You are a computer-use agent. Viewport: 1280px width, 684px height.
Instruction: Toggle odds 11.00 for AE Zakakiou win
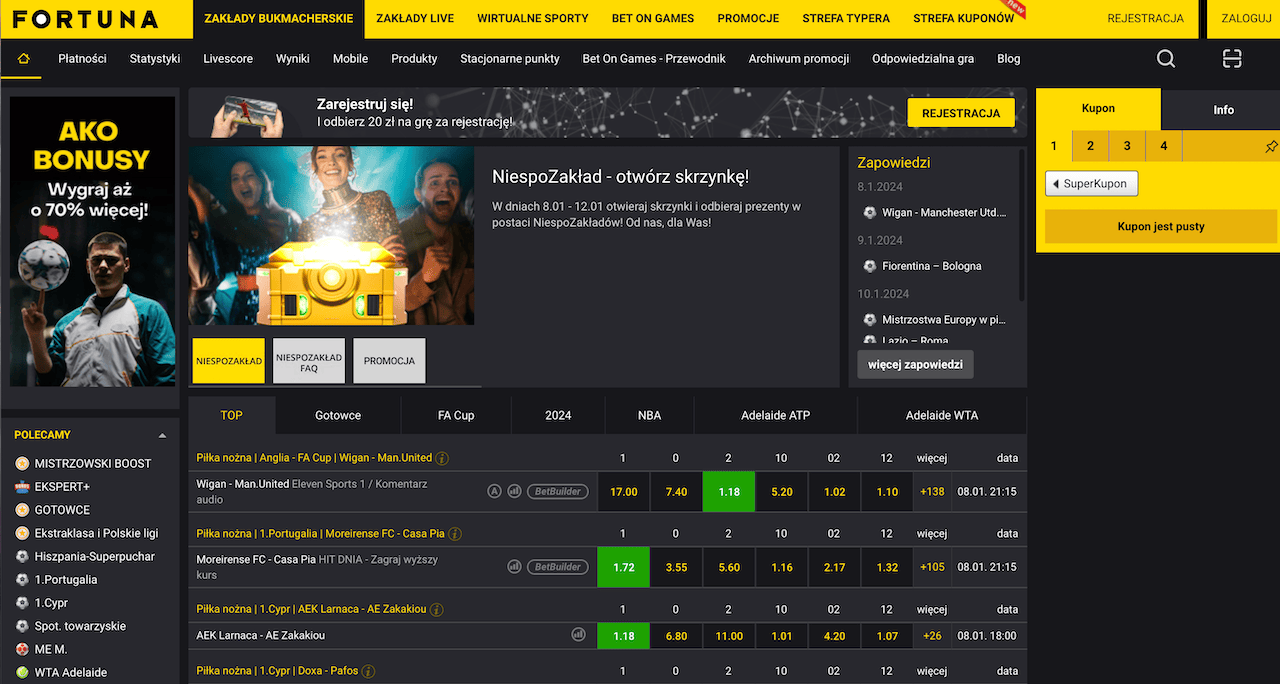(x=729, y=635)
